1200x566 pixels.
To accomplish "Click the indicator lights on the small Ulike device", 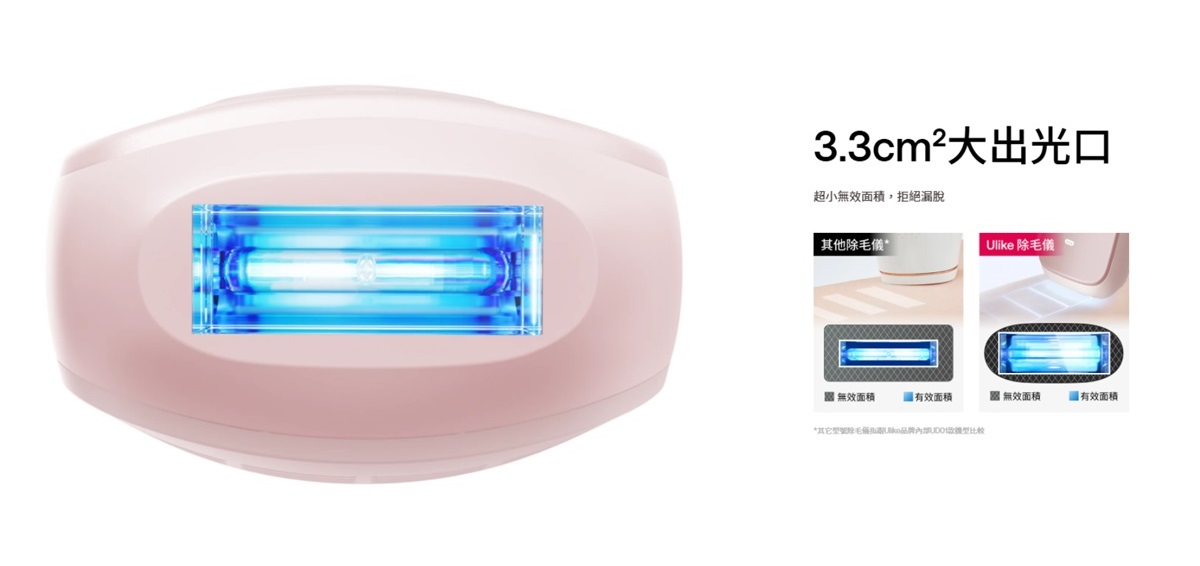I will pyautogui.click(x=1071, y=243).
